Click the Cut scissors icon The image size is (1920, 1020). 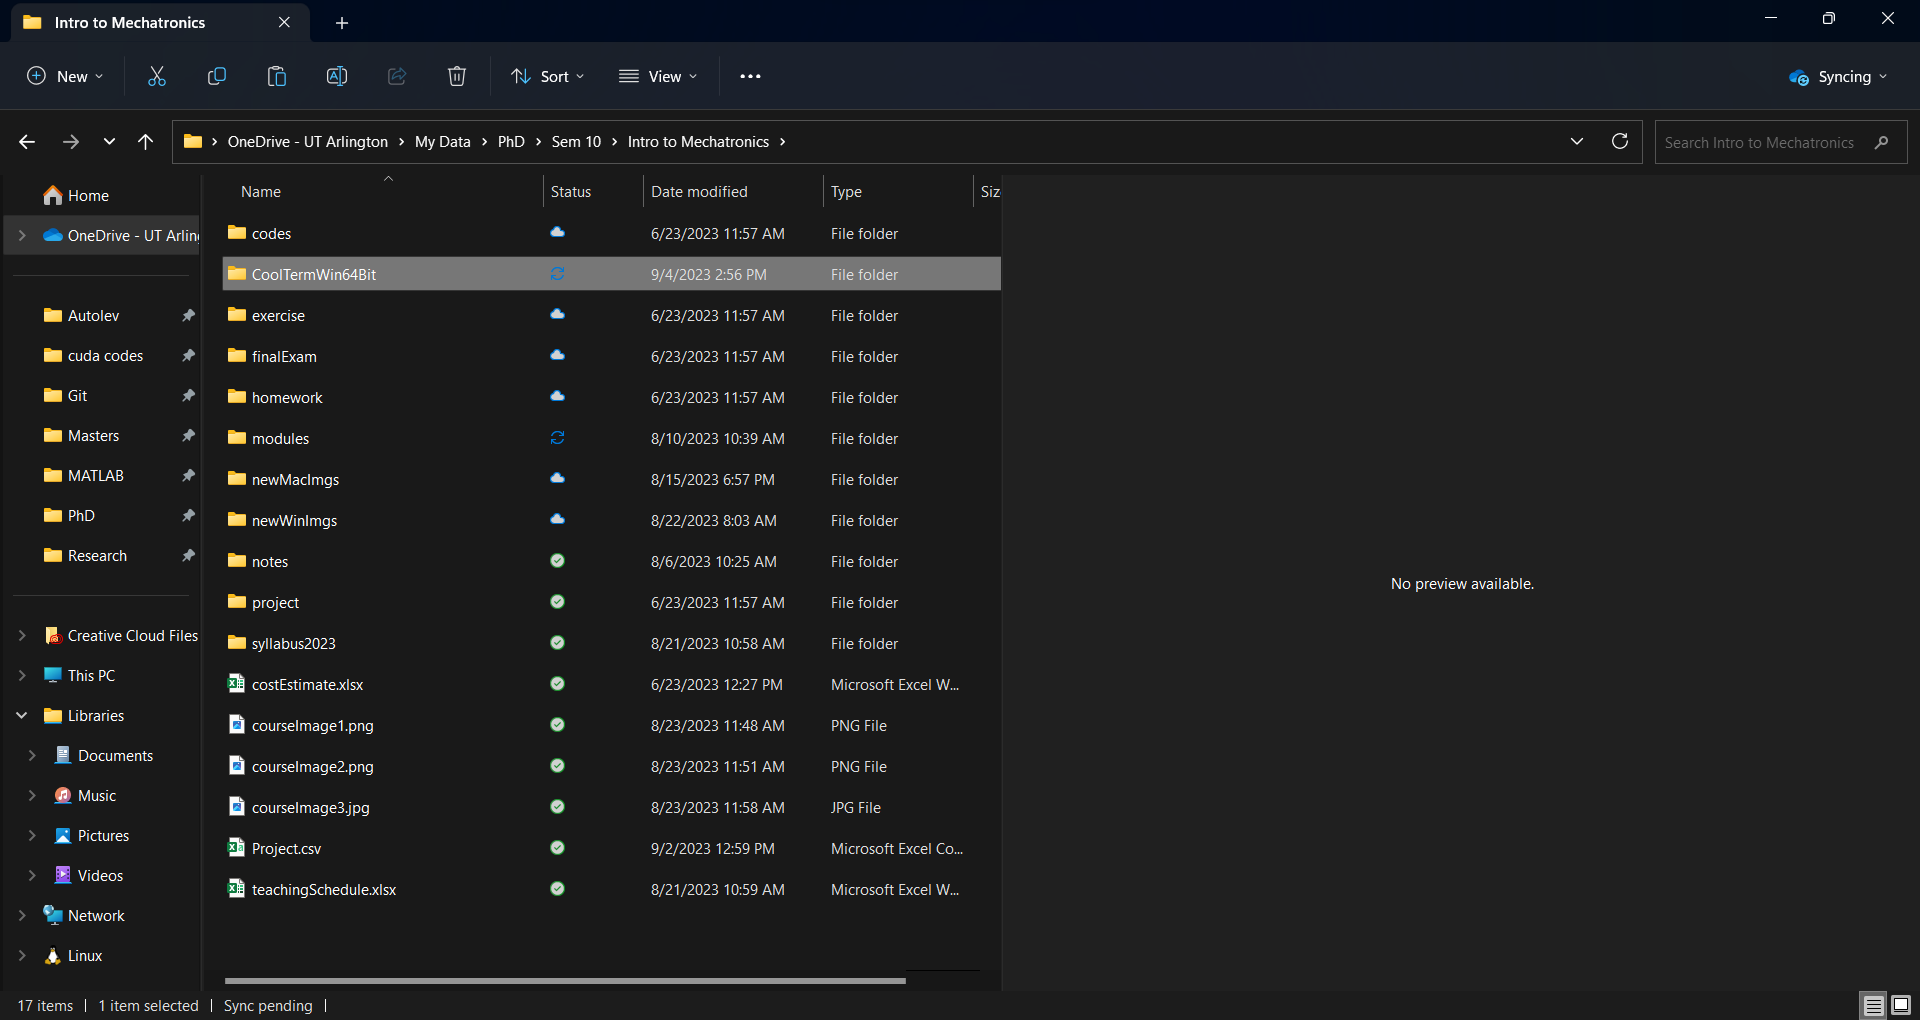[x=157, y=77]
